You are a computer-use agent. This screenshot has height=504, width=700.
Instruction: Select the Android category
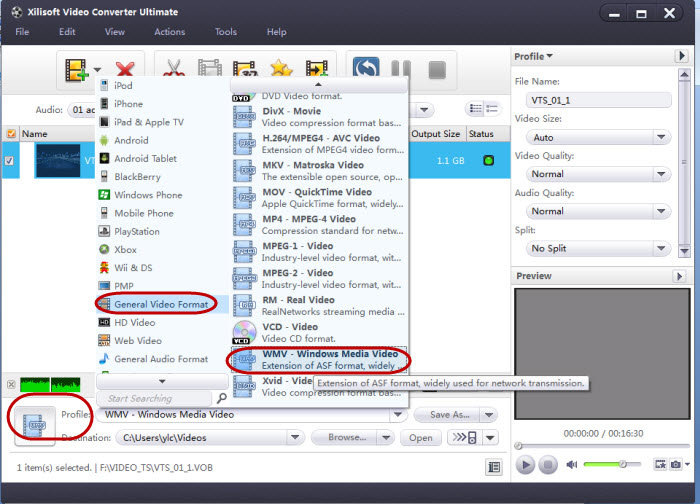[162, 140]
